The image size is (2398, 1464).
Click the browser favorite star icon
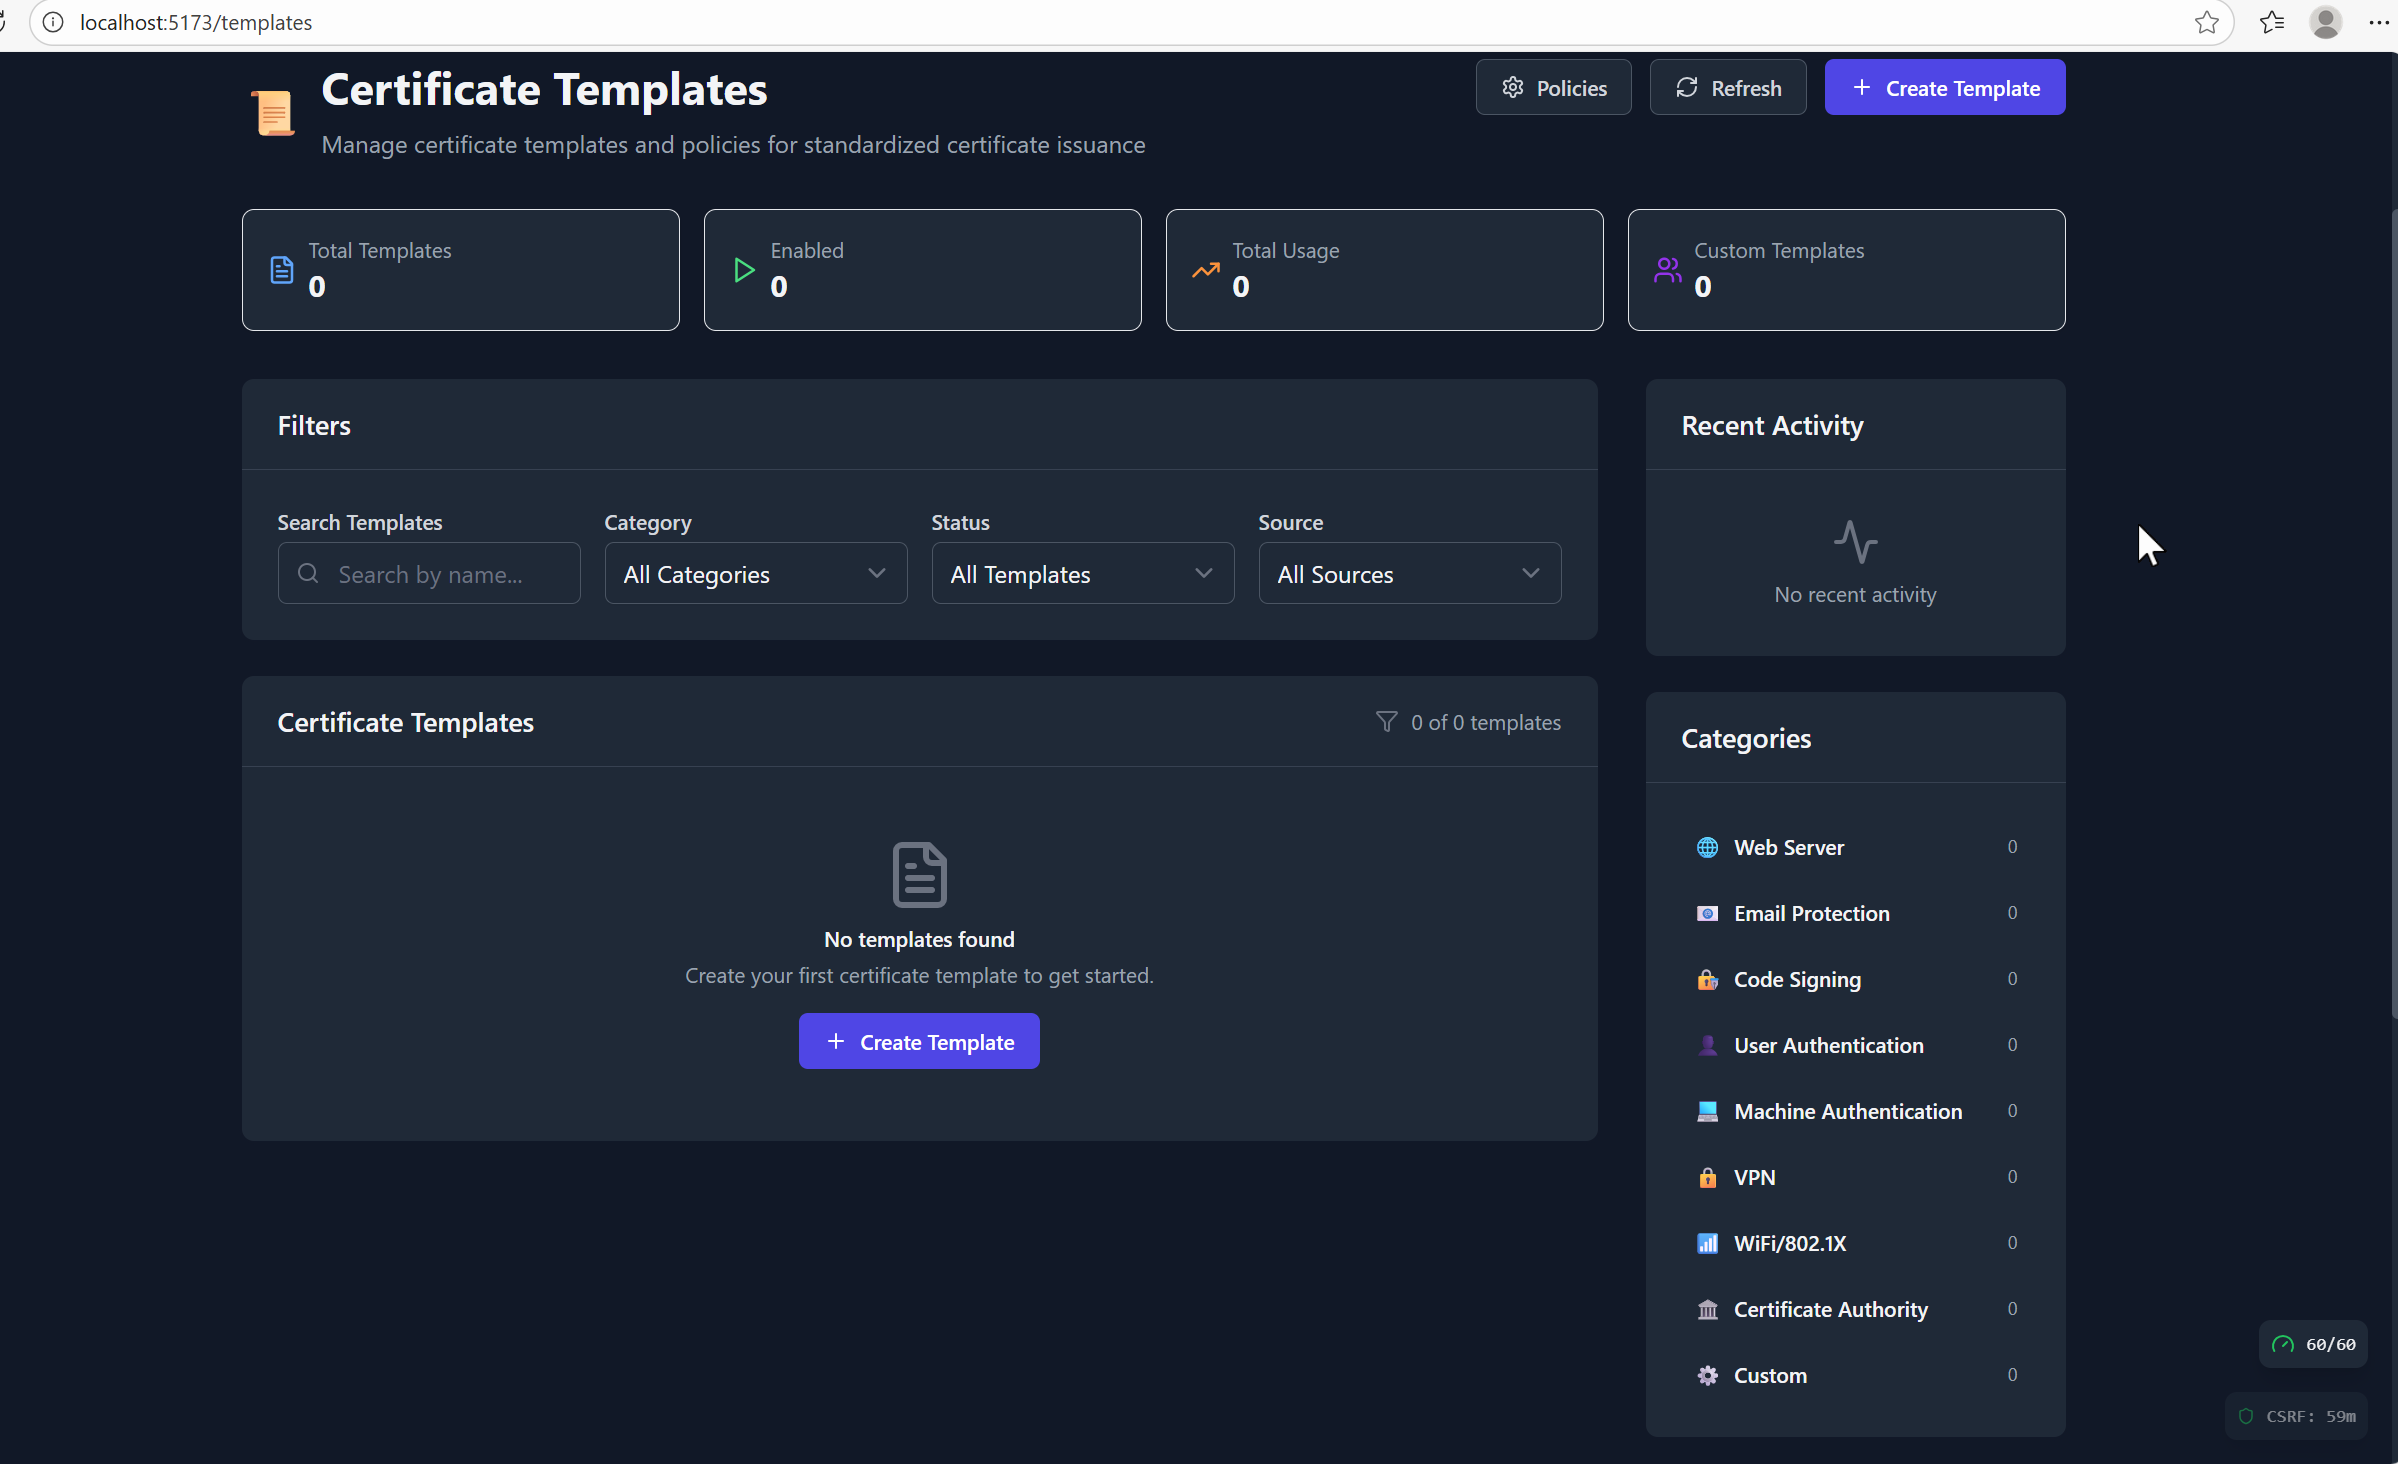pos(2206,22)
